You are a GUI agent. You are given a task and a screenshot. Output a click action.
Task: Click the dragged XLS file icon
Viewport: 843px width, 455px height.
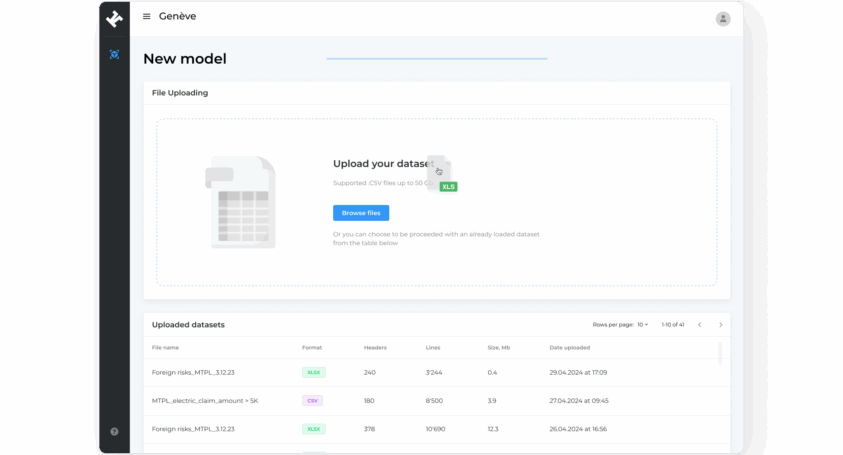pyautogui.click(x=441, y=173)
